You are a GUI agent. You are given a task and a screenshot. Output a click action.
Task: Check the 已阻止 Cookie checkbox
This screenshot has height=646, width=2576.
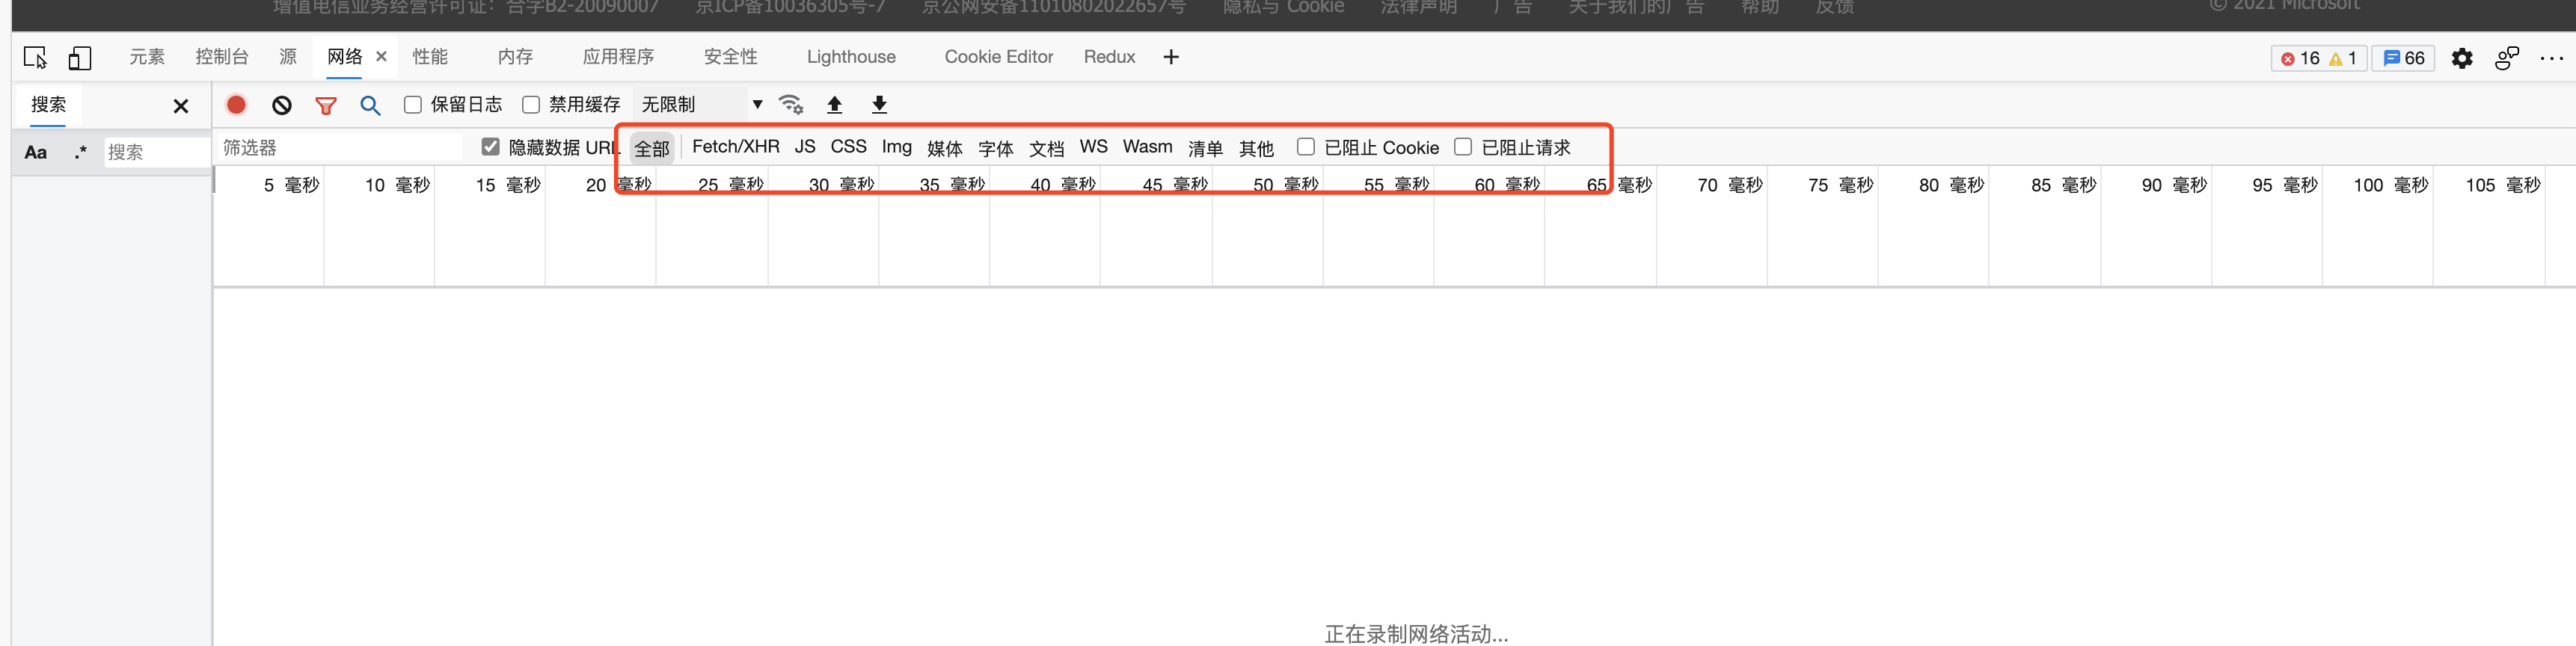pyautogui.click(x=1306, y=147)
